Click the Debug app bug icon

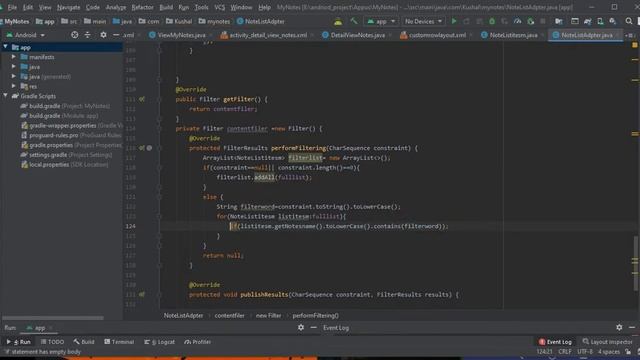492,21
